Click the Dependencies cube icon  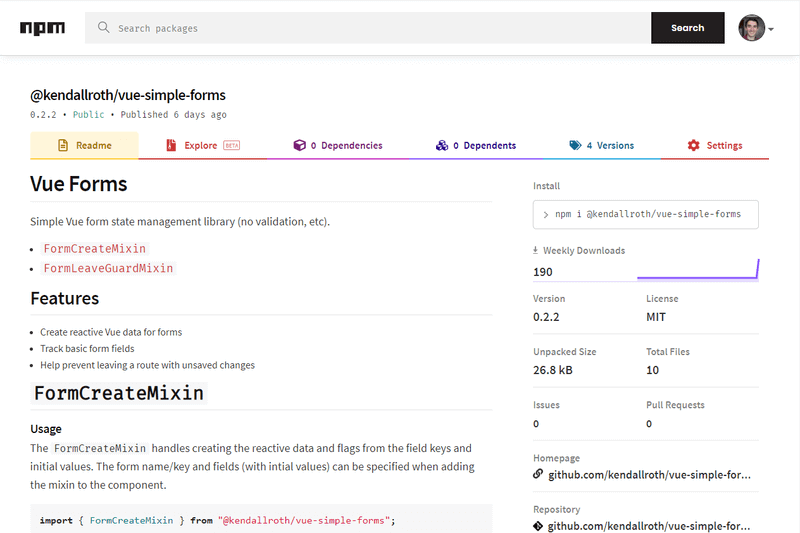click(x=299, y=146)
